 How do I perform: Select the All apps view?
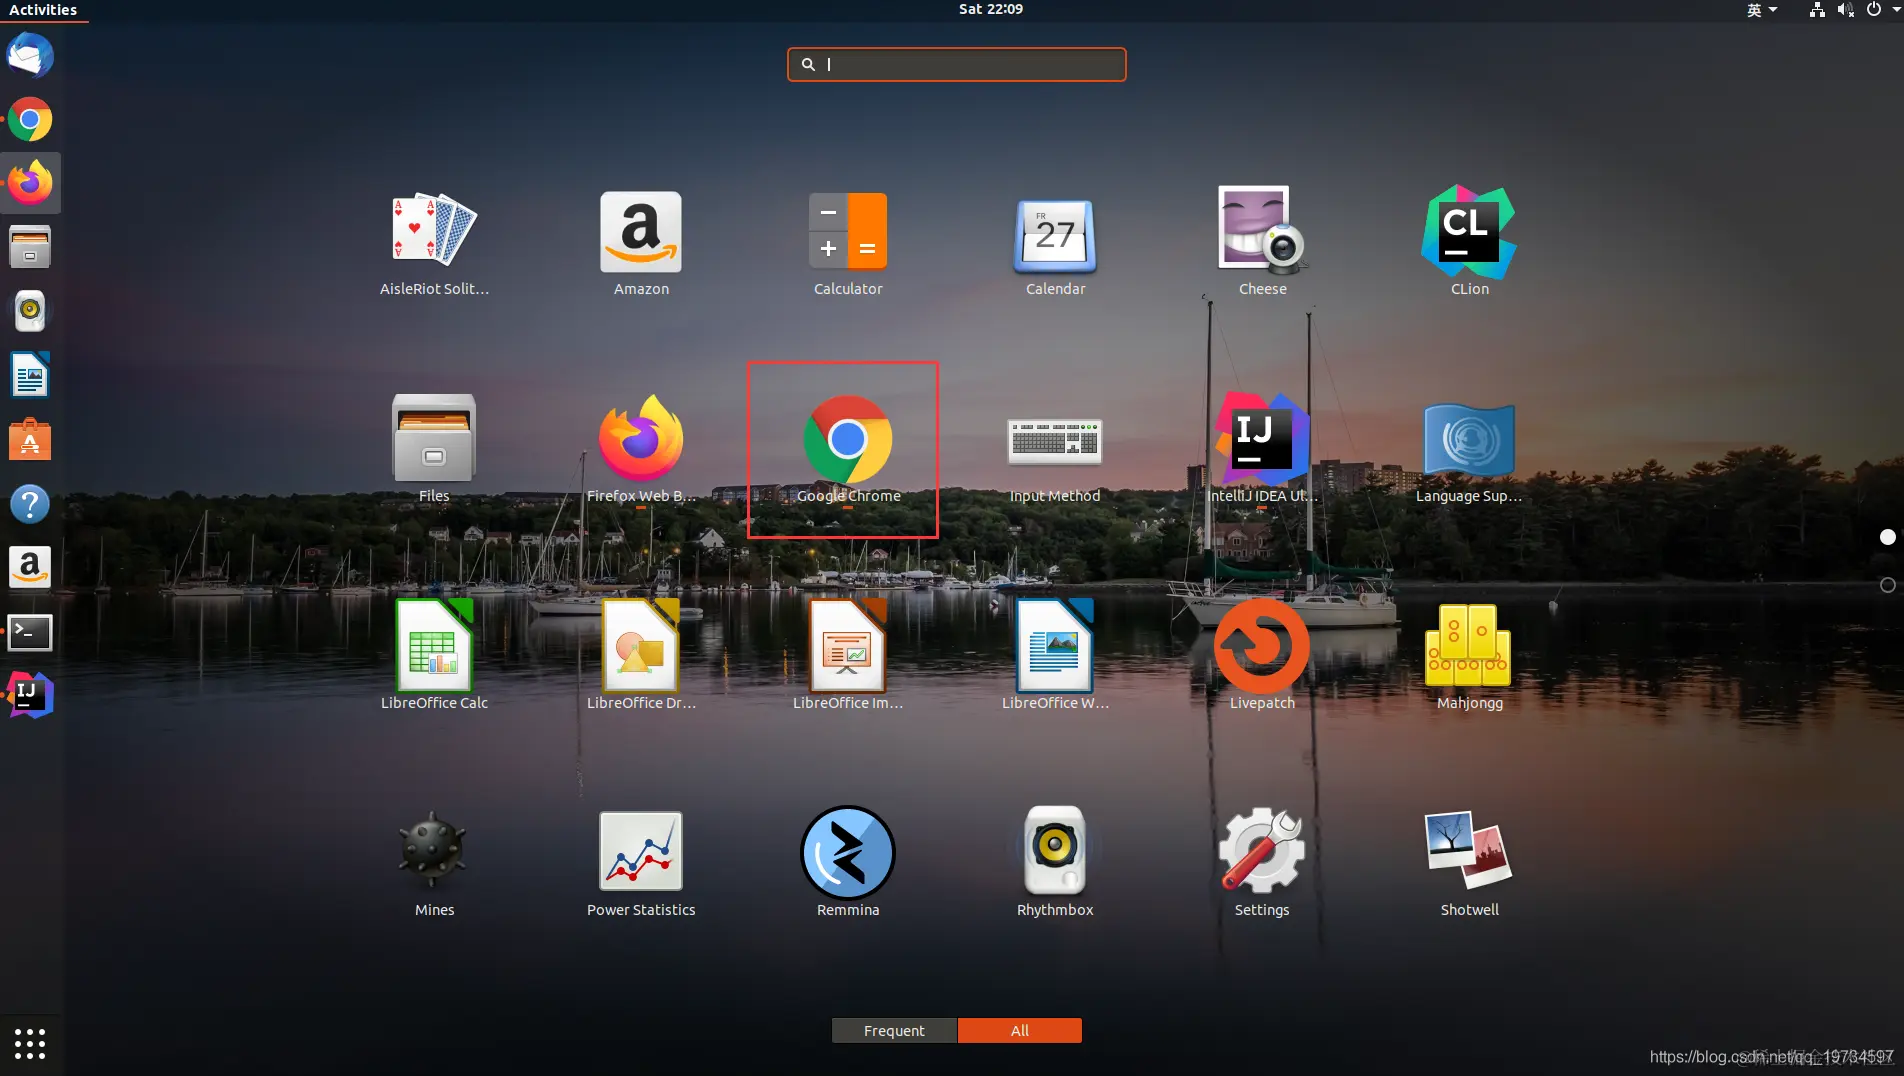point(1019,1030)
